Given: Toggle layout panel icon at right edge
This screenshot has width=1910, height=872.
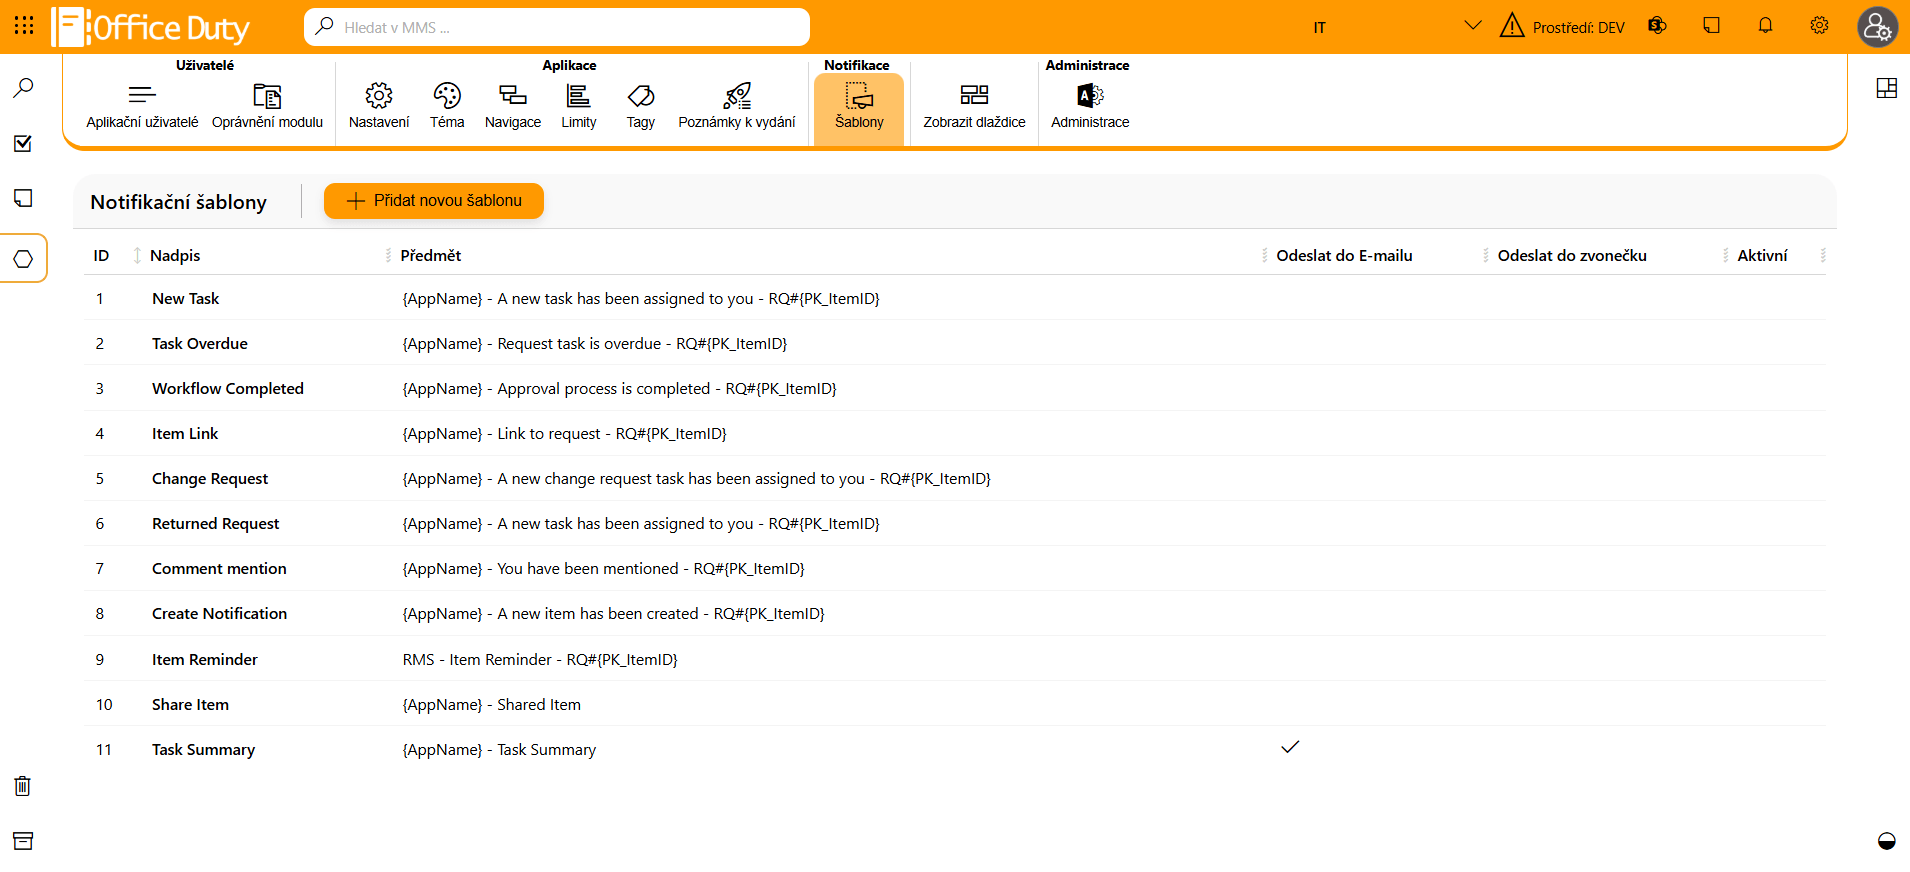Looking at the screenshot, I should pos(1886,88).
